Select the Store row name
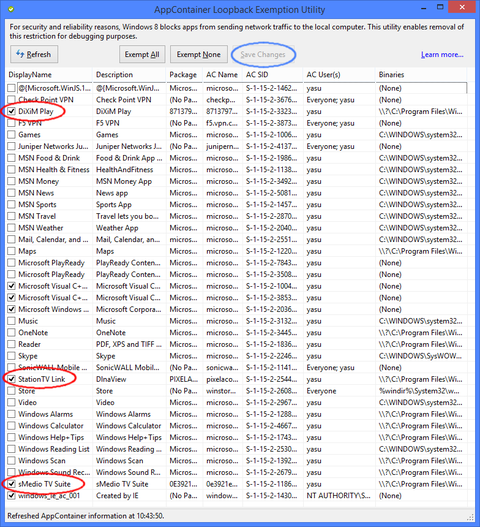This screenshot has width=480, height=527. 27,391
